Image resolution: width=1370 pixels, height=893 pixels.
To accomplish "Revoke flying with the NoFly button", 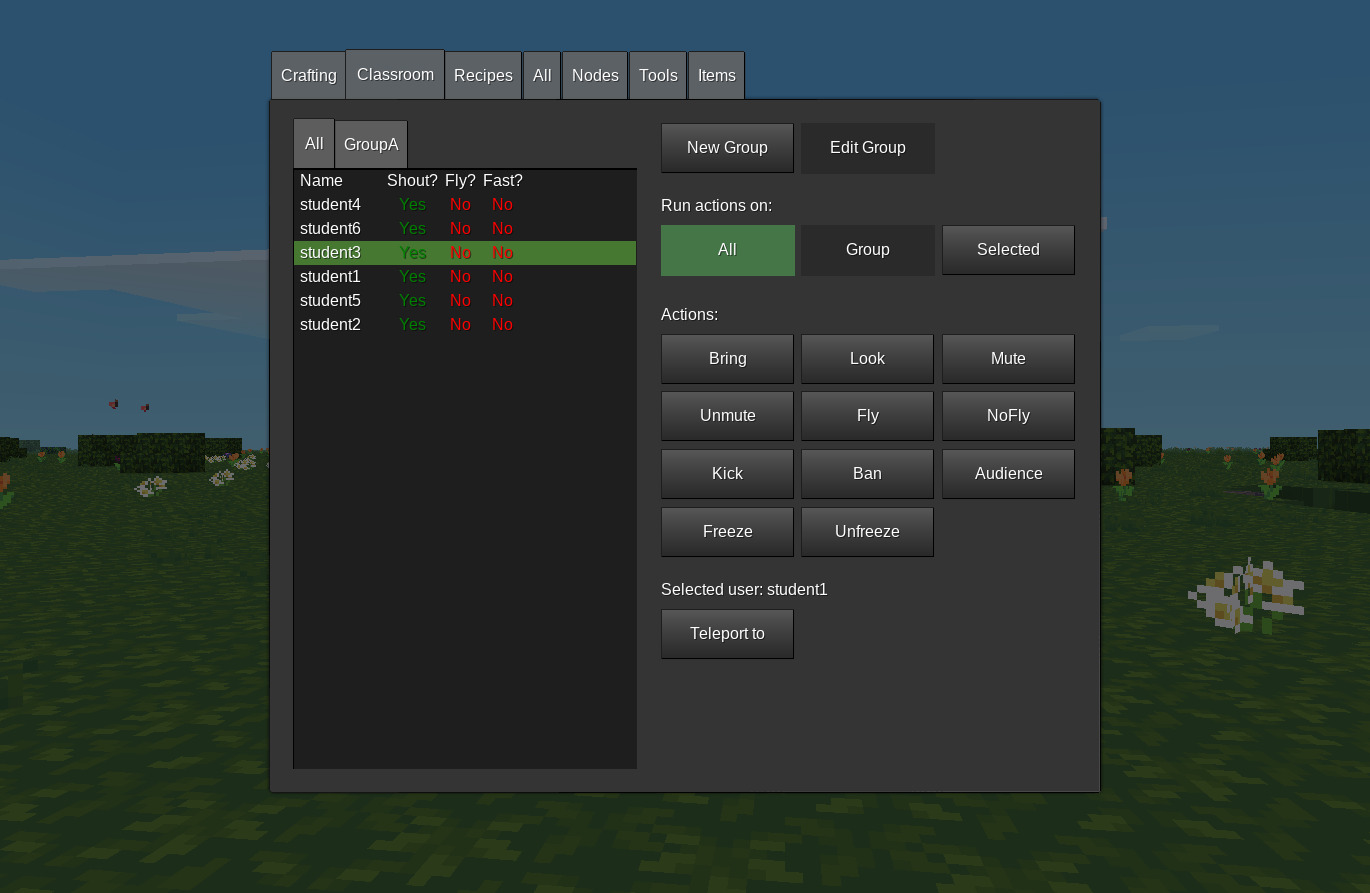I will 1008,416.
